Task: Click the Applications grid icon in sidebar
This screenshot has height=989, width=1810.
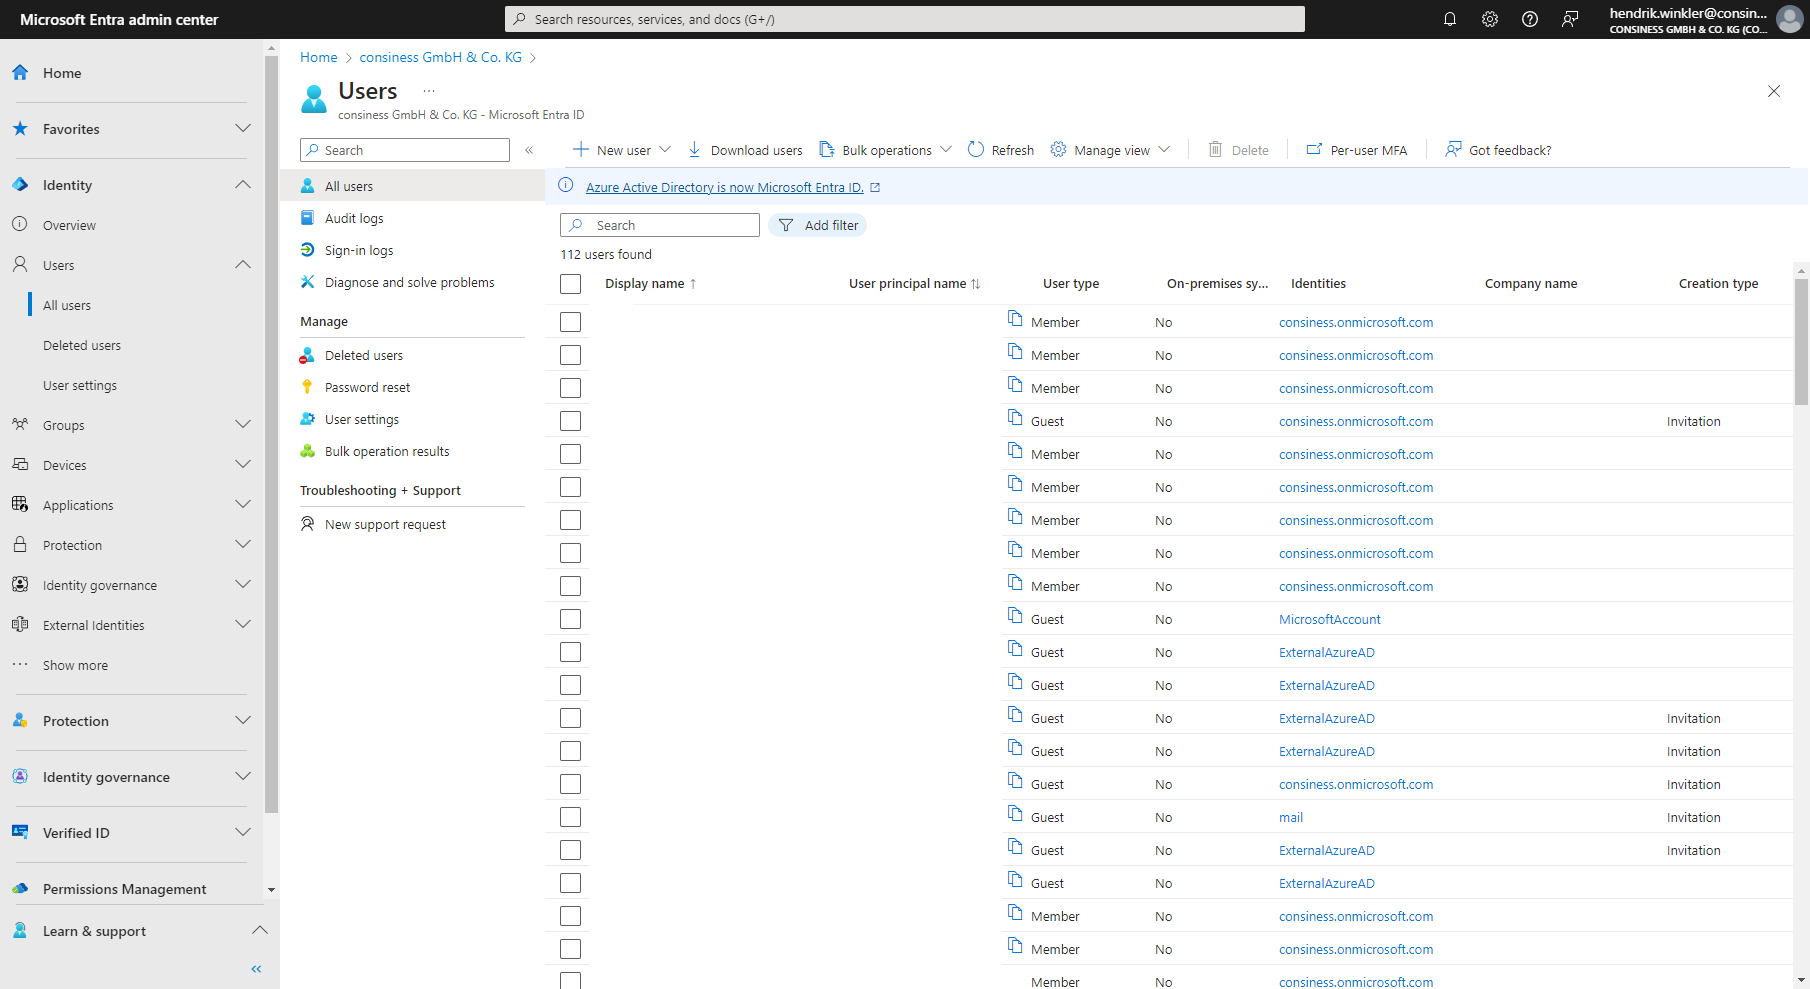Action: tap(20, 505)
